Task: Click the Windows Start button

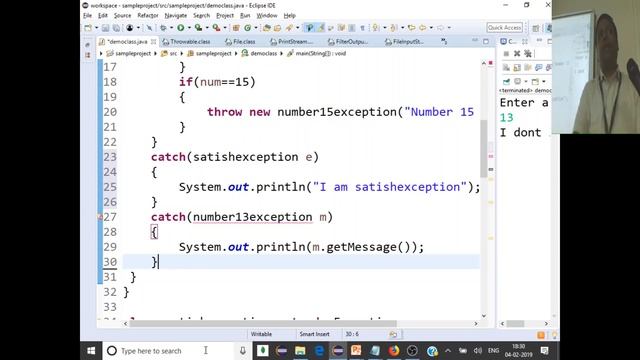Action: [91, 351]
